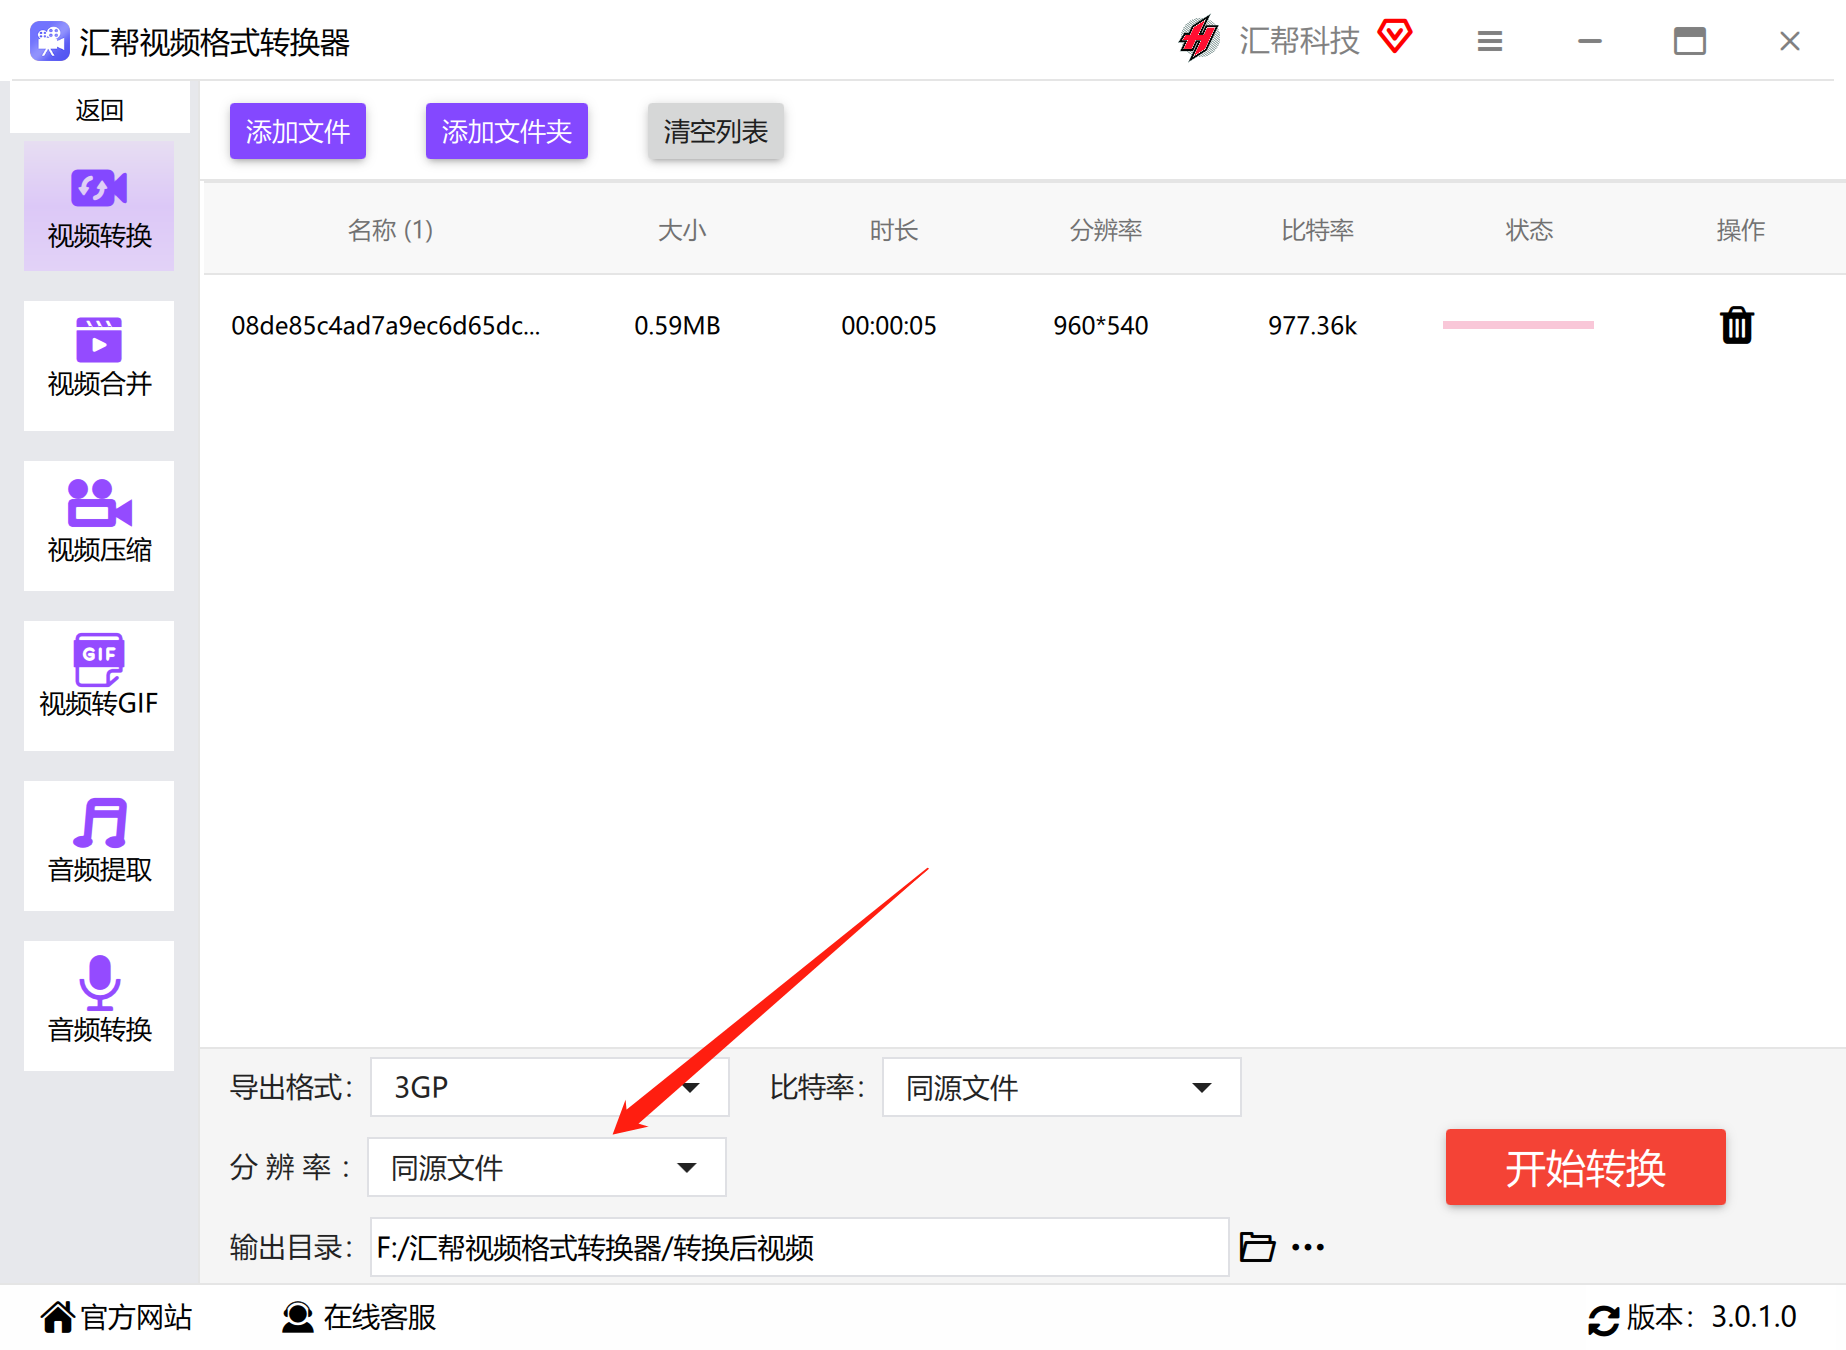Expand the 导出格式 3GP dropdown
Viewport: 1846px width, 1350px height.
(x=550, y=1087)
